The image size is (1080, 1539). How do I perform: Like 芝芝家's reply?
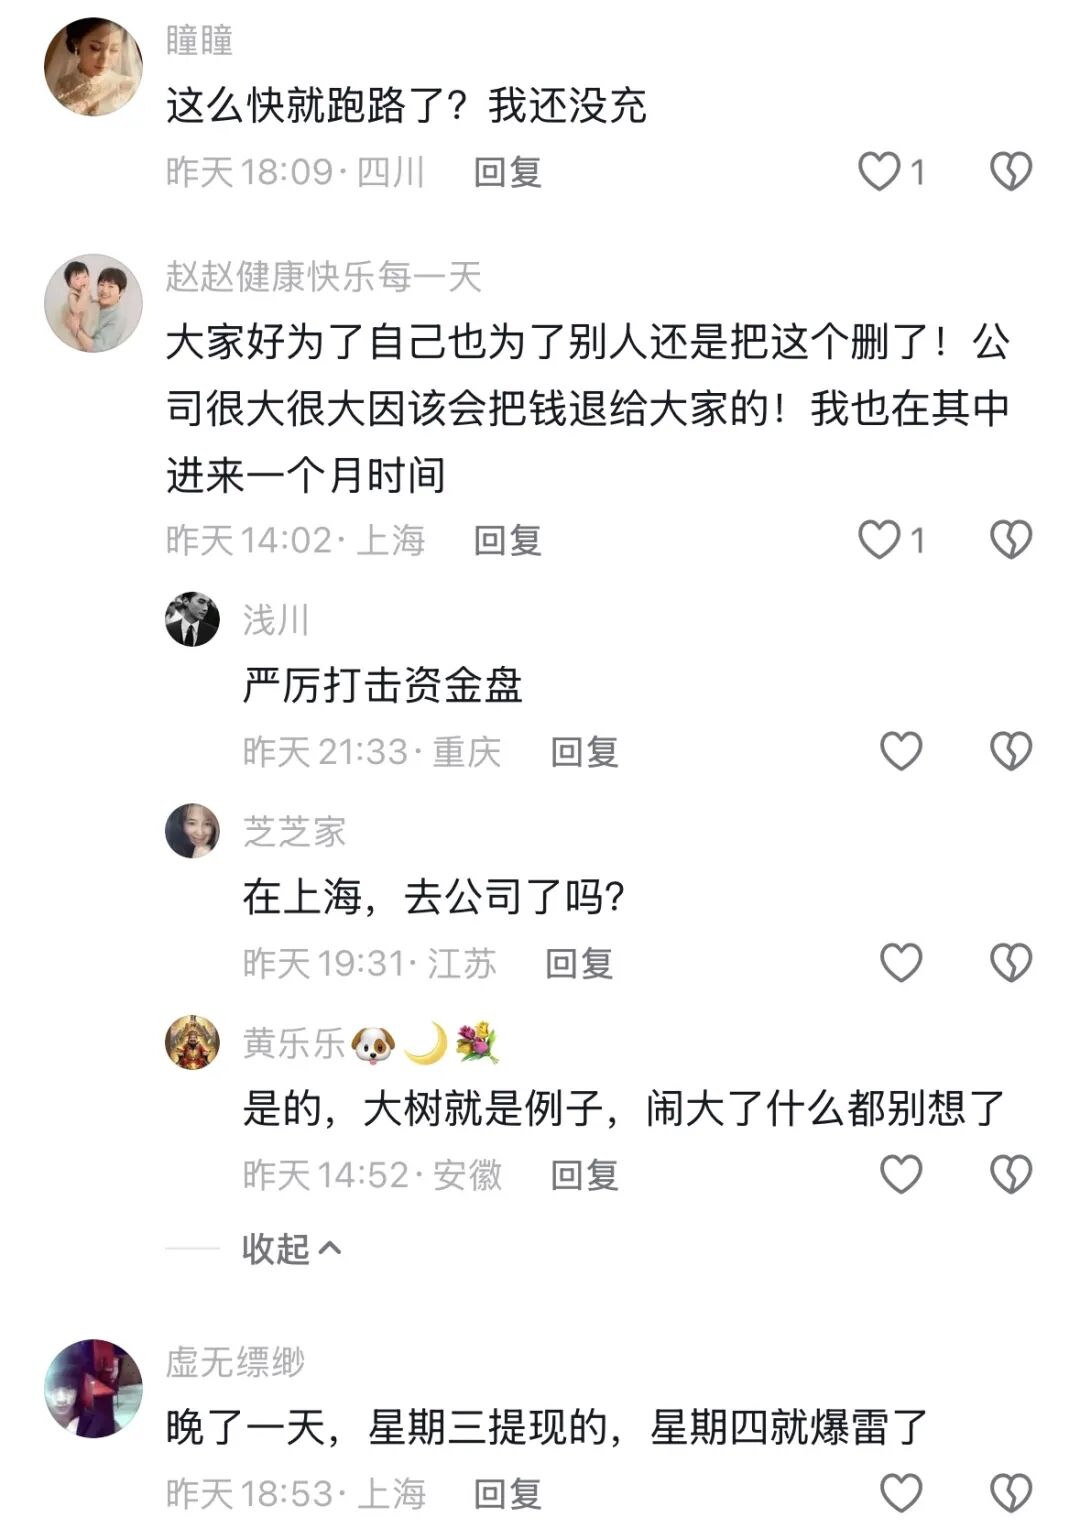[900, 963]
